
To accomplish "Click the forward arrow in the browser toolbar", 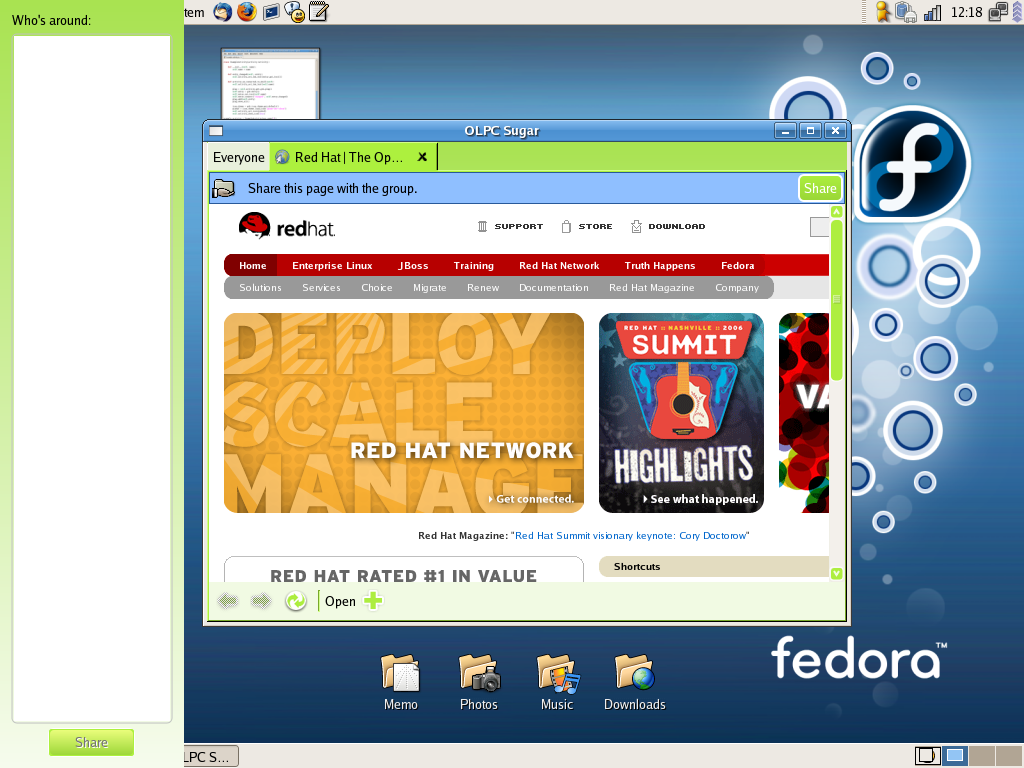I will (x=261, y=601).
